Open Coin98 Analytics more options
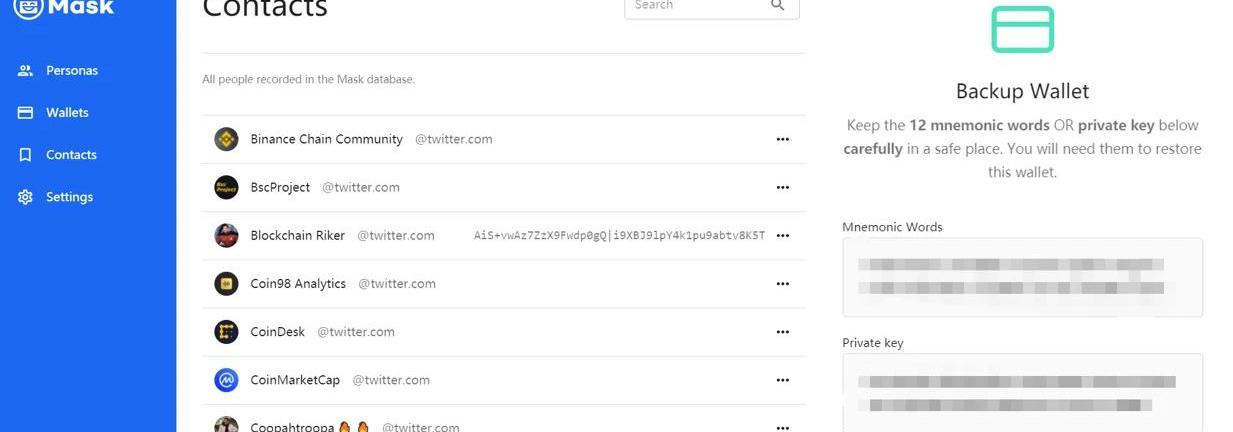The width and height of the screenshot is (1233, 432). 782,284
